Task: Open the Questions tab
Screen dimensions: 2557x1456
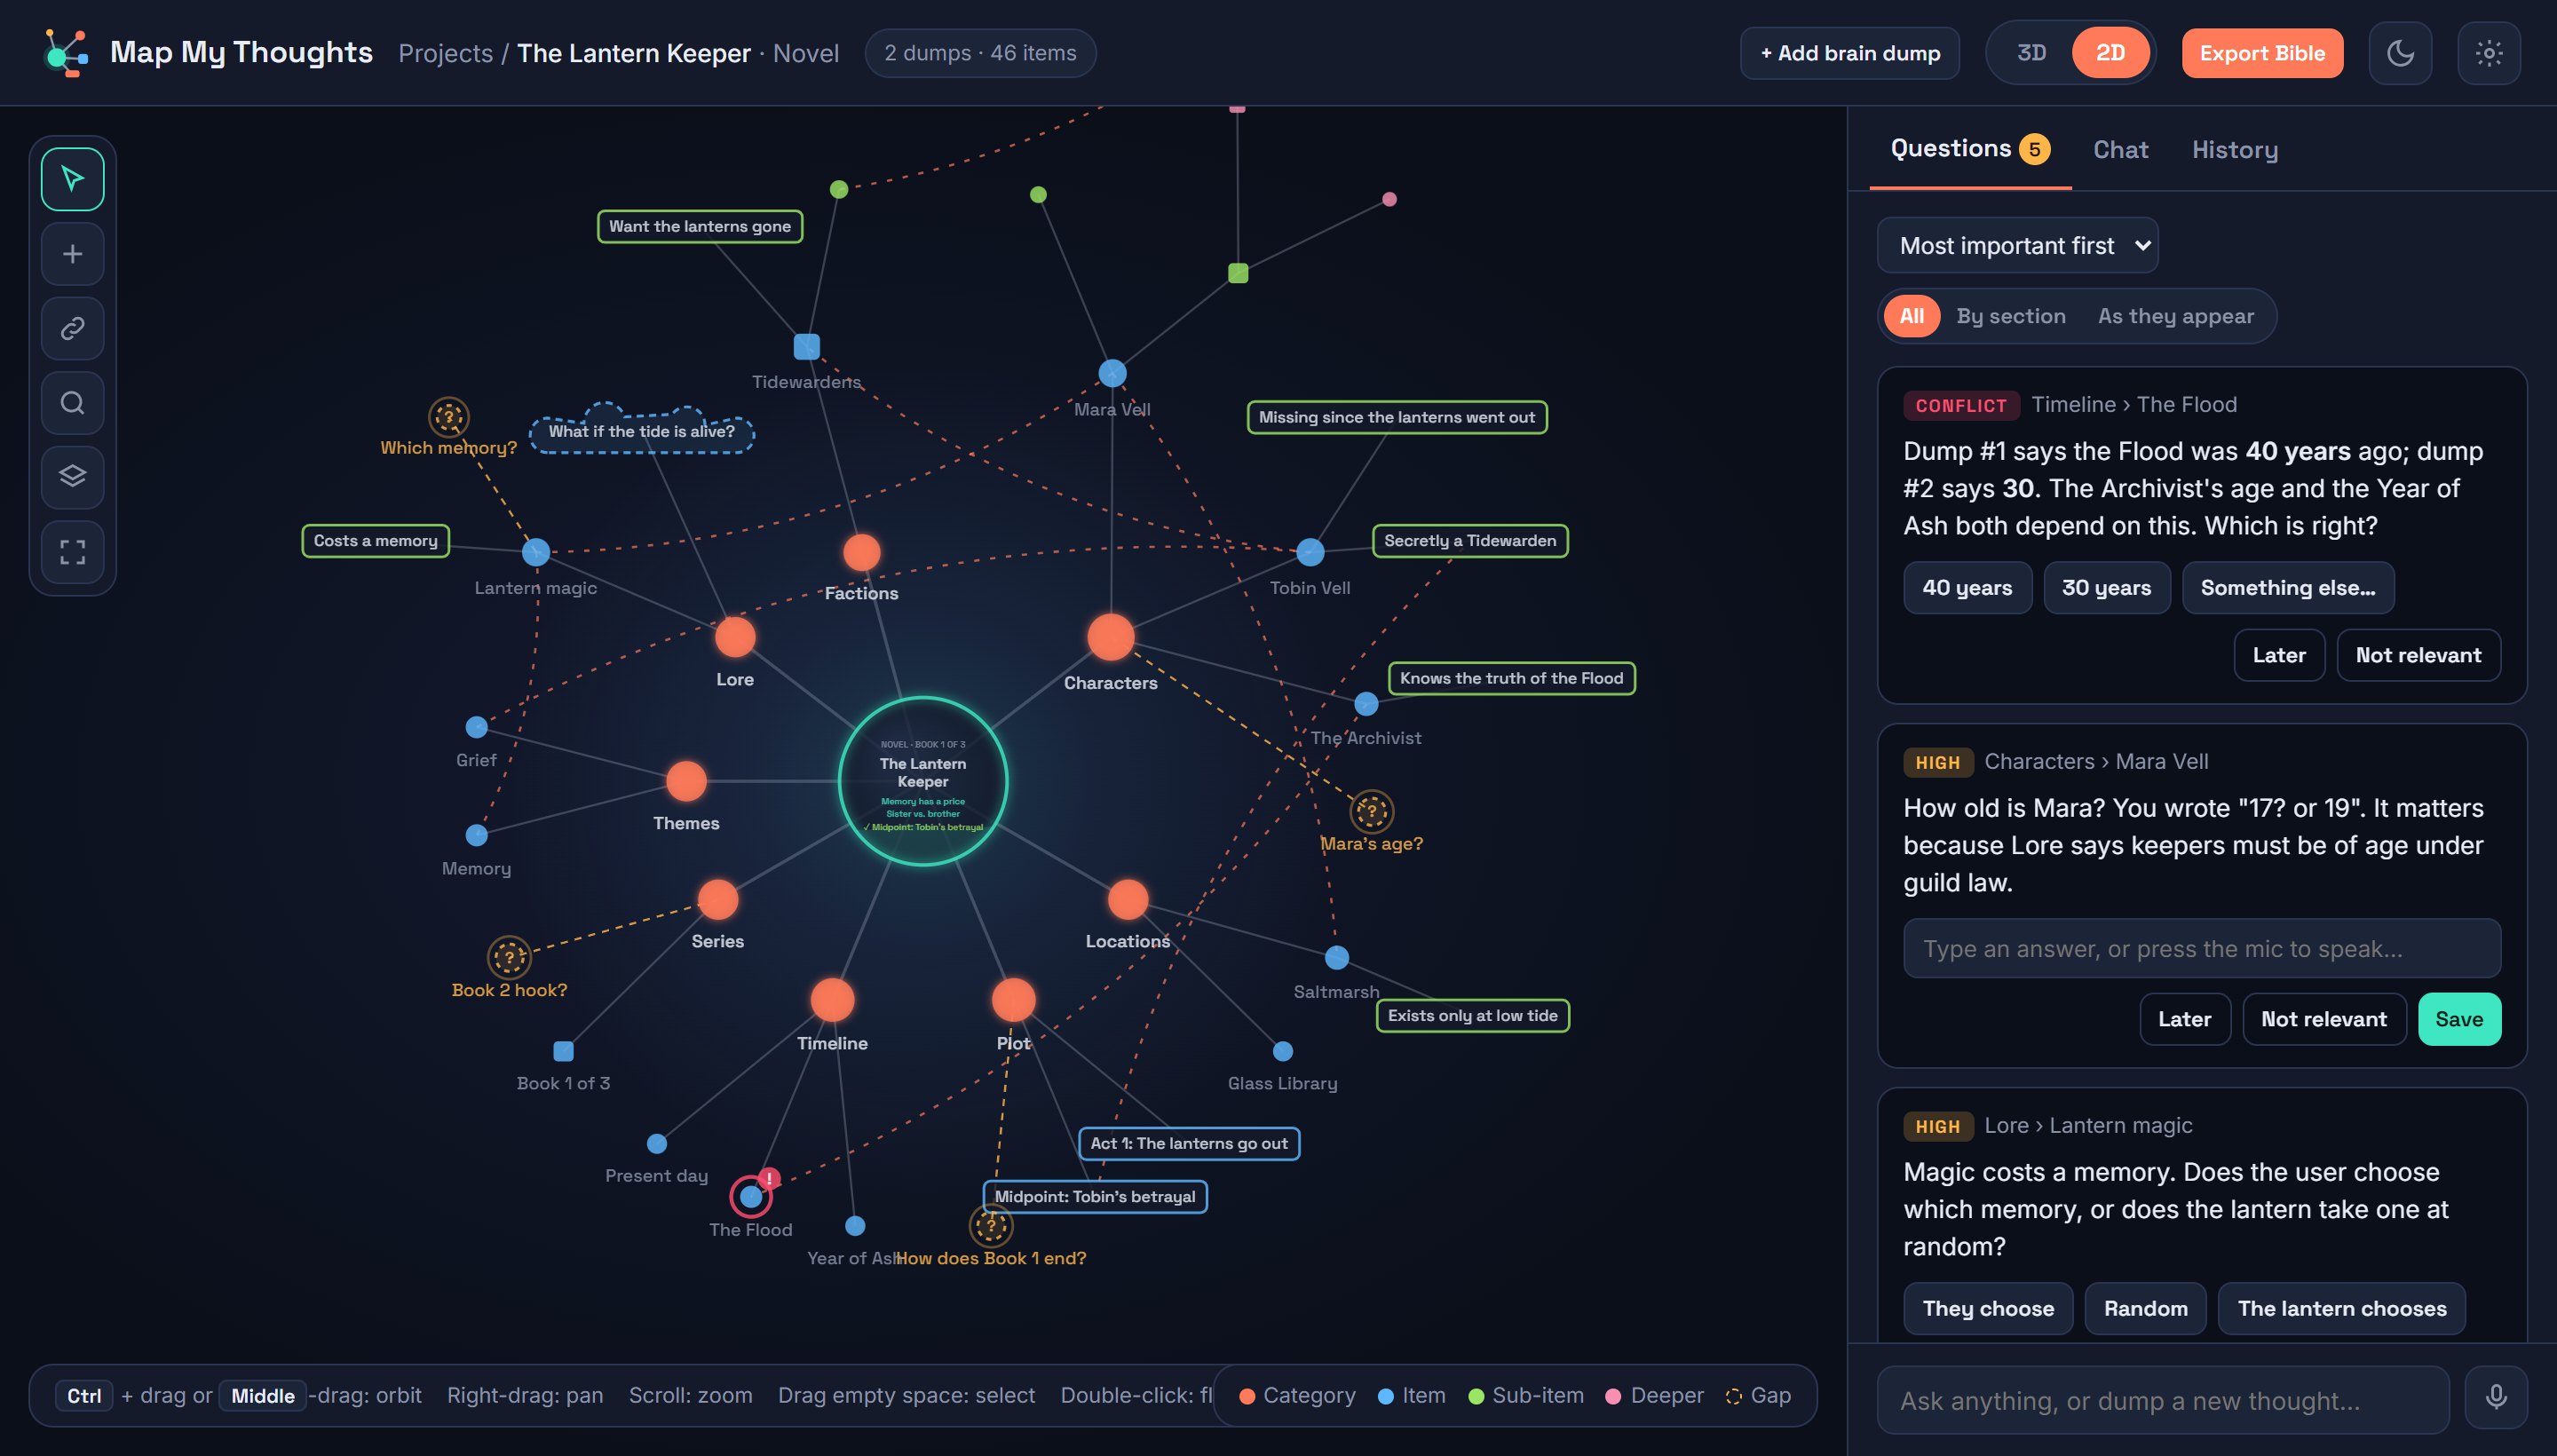Action: coord(1969,149)
